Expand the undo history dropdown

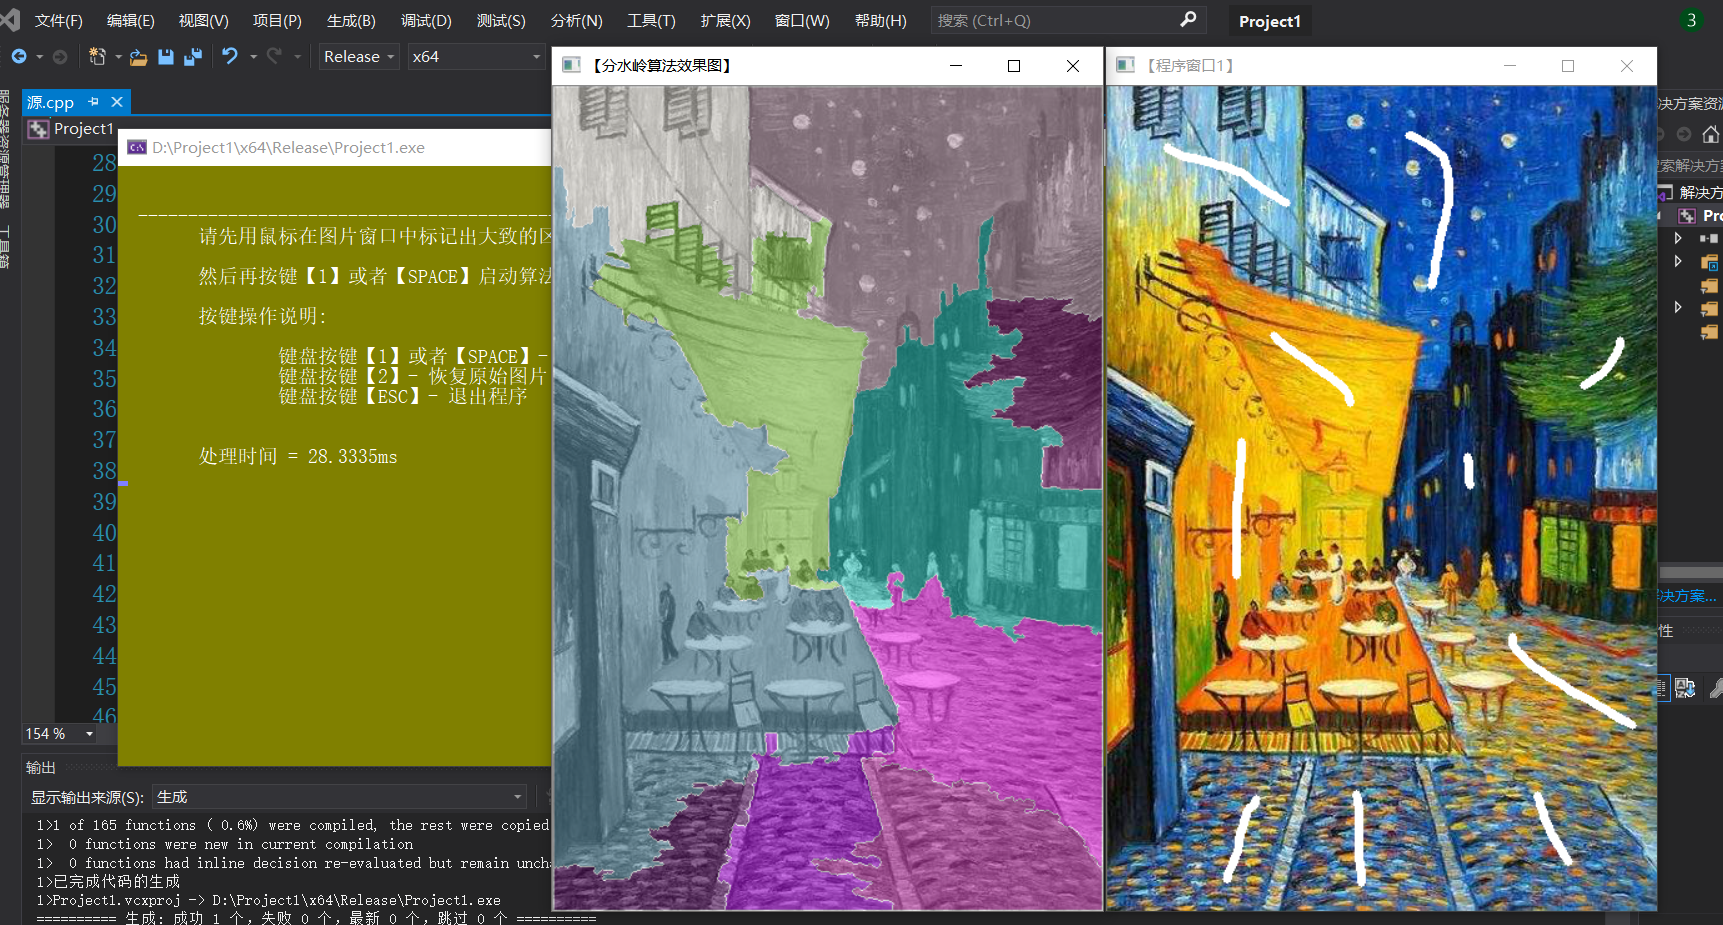pyautogui.click(x=253, y=57)
